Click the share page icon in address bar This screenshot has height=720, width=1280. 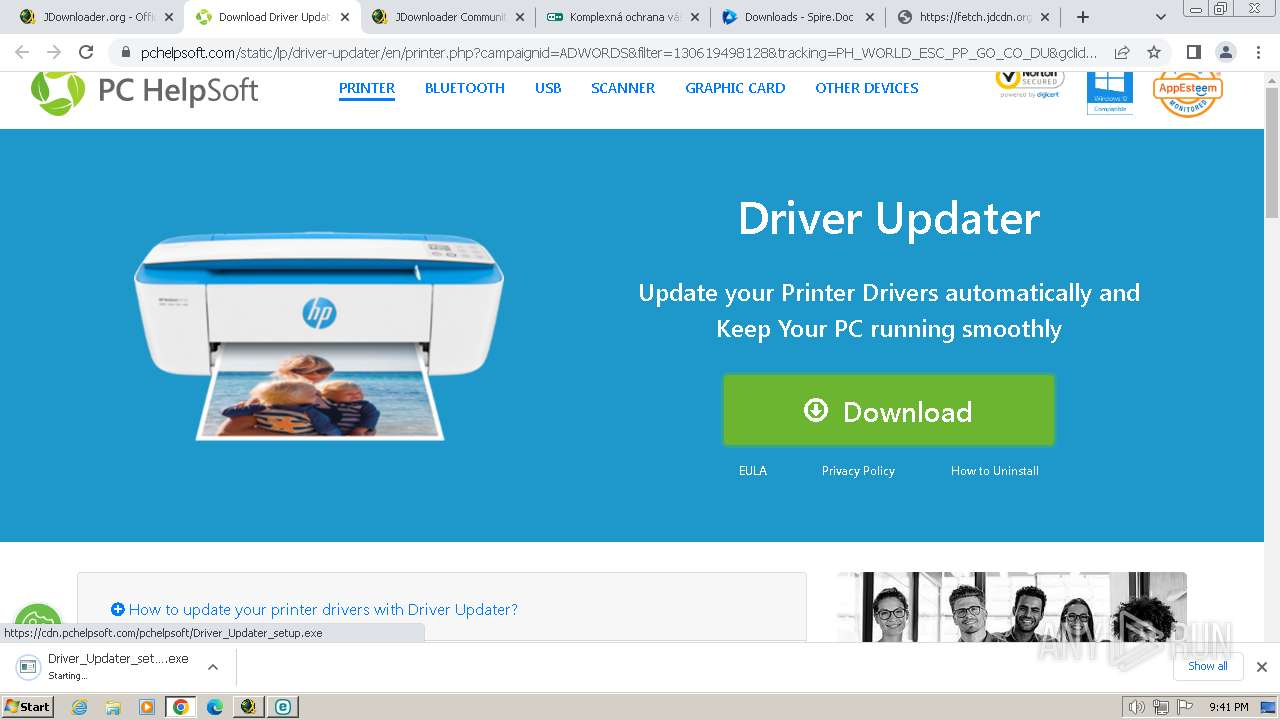click(1122, 52)
